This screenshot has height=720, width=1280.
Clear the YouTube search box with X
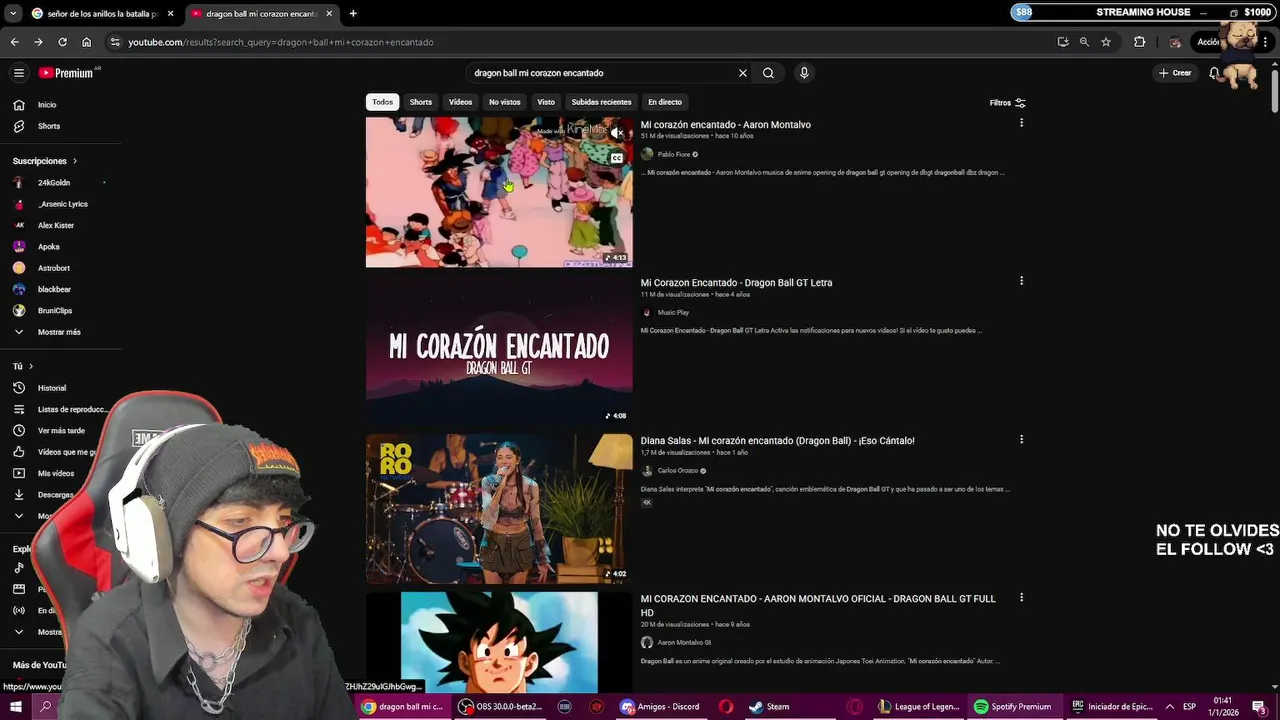click(x=743, y=73)
